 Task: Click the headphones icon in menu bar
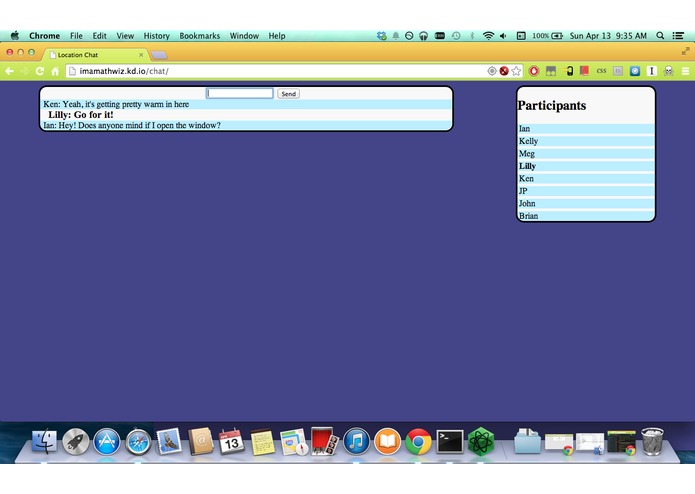click(423, 36)
